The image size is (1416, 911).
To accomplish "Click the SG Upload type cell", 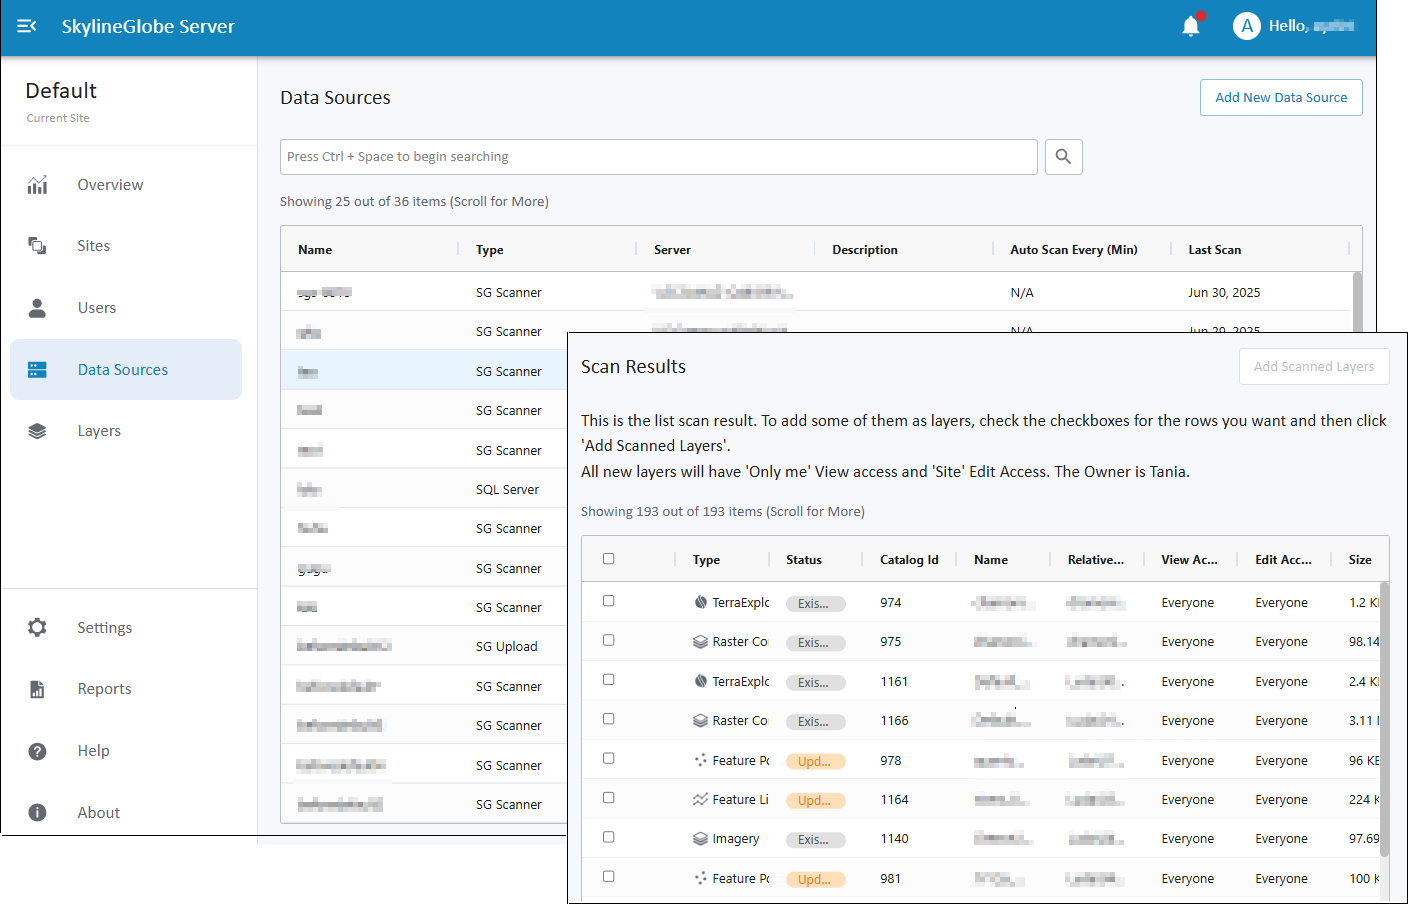I will pos(507,647).
